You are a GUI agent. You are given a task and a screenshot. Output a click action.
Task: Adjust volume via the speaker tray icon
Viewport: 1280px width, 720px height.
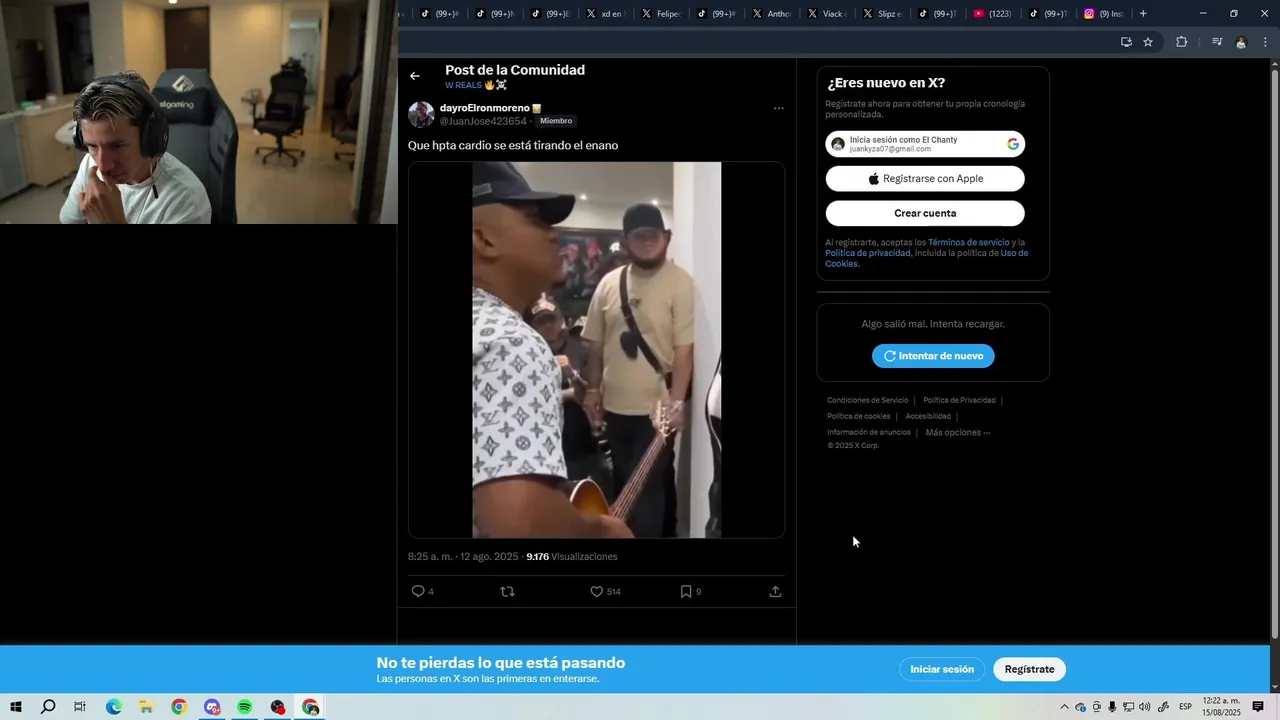[x=1145, y=707]
